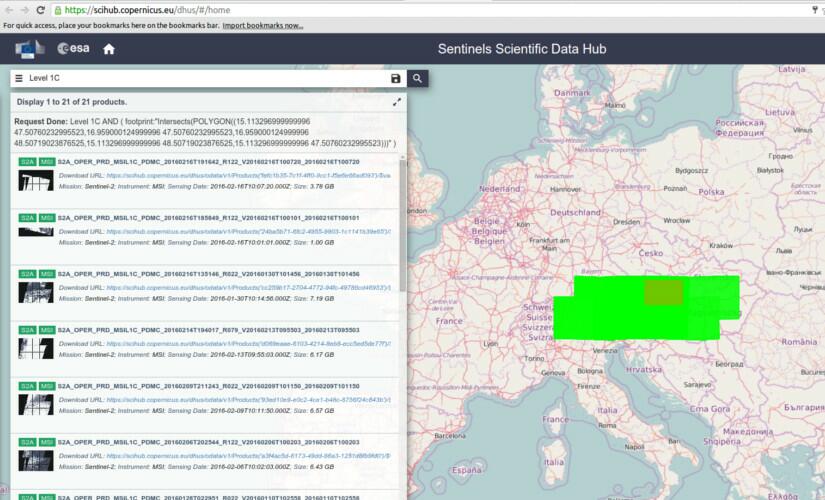825x500 pixels.
Task: Save the current search with the floppy icon
Action: click(396, 78)
